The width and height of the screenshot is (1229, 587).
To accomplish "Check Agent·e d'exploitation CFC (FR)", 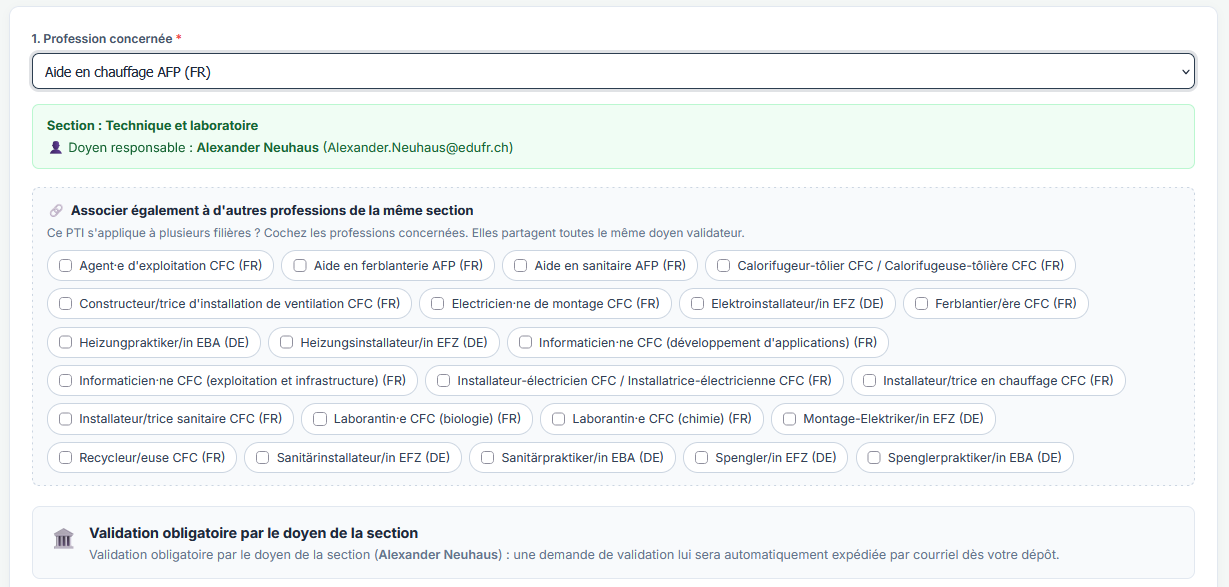I will coord(66,266).
